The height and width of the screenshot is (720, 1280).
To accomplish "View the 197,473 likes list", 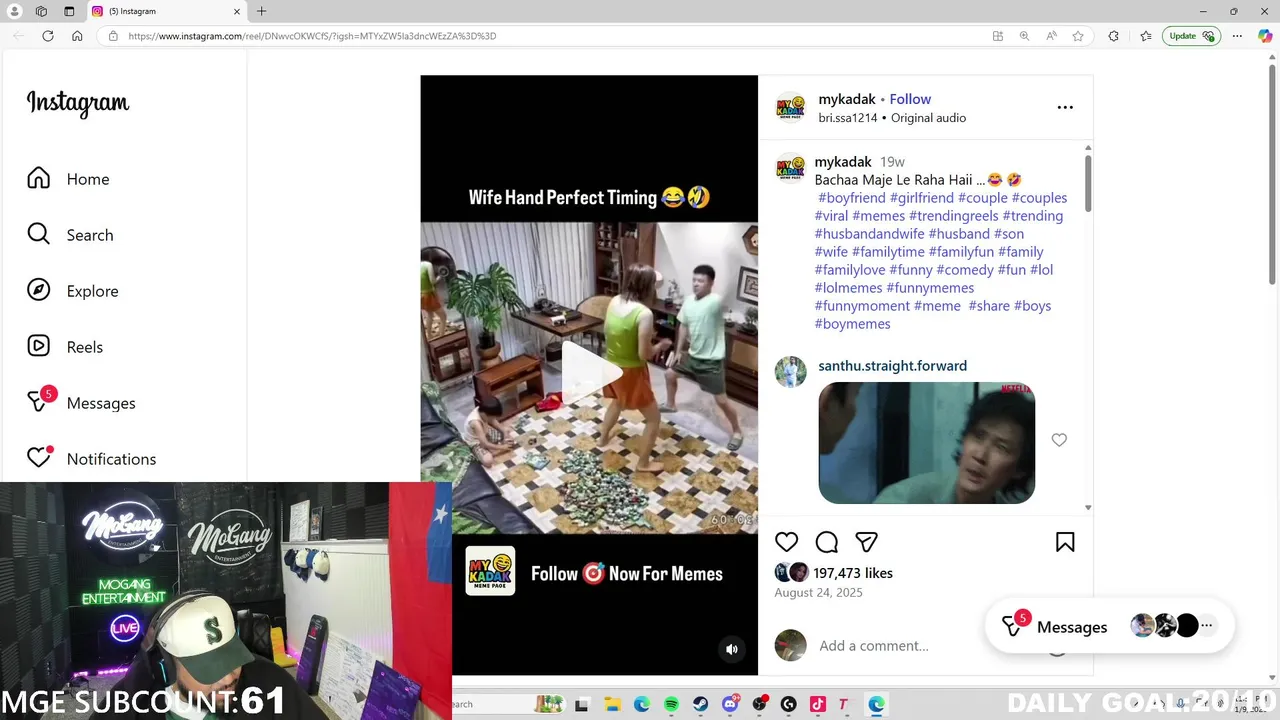I will [852, 573].
